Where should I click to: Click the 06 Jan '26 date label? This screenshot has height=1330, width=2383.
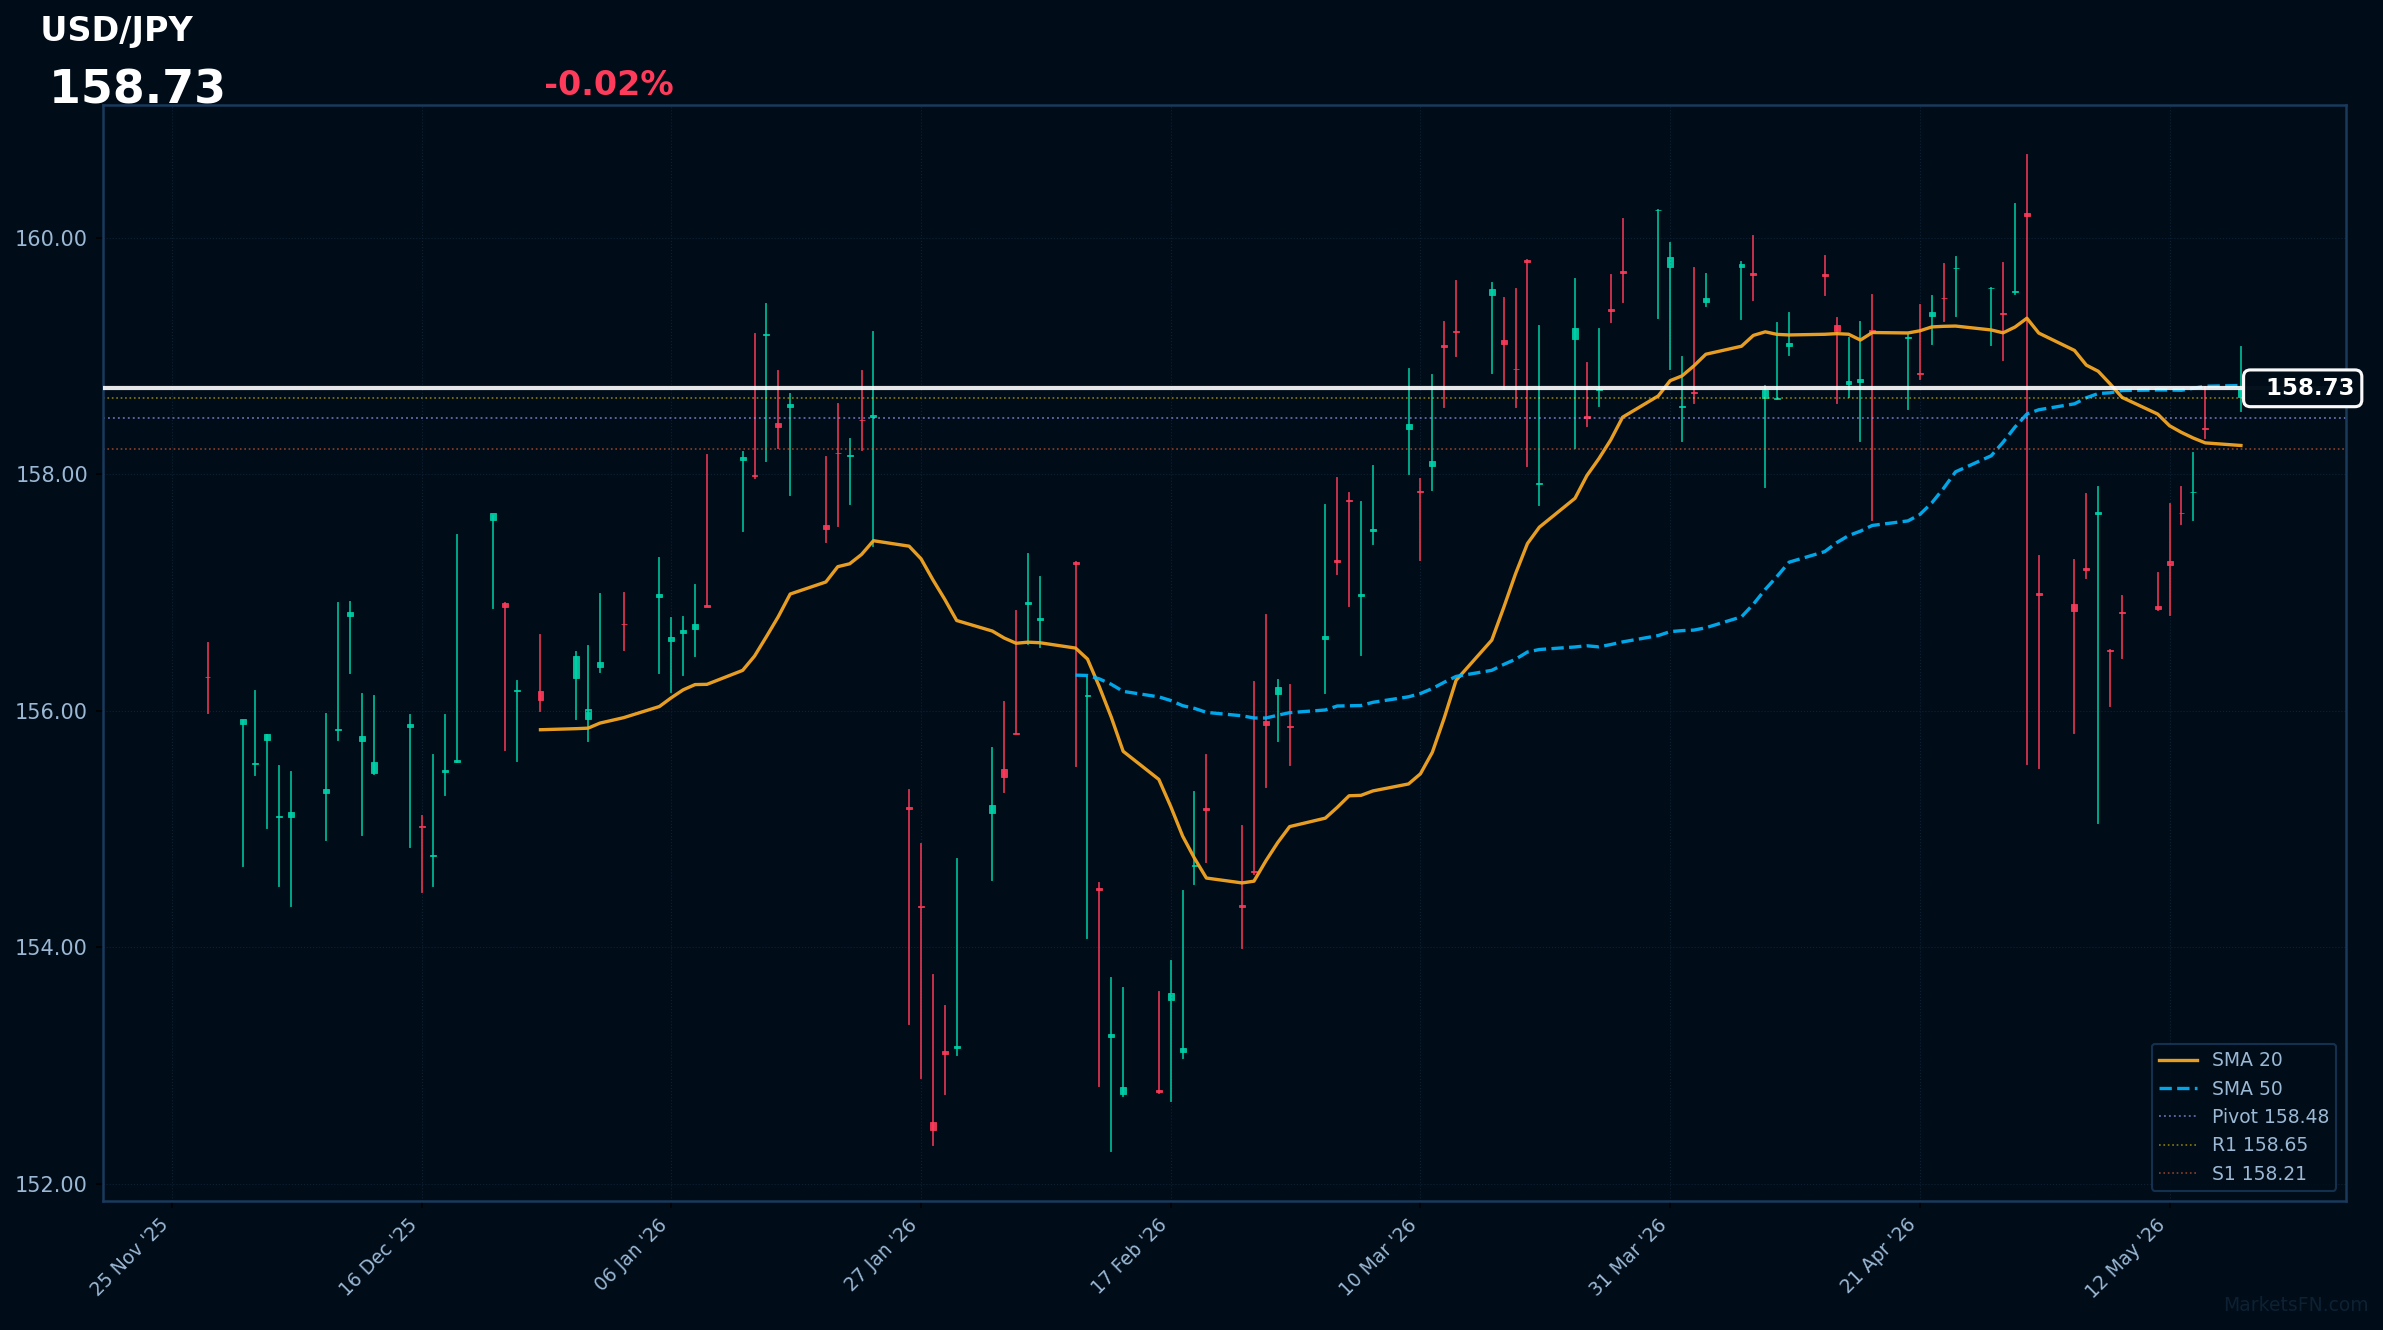(631, 1254)
